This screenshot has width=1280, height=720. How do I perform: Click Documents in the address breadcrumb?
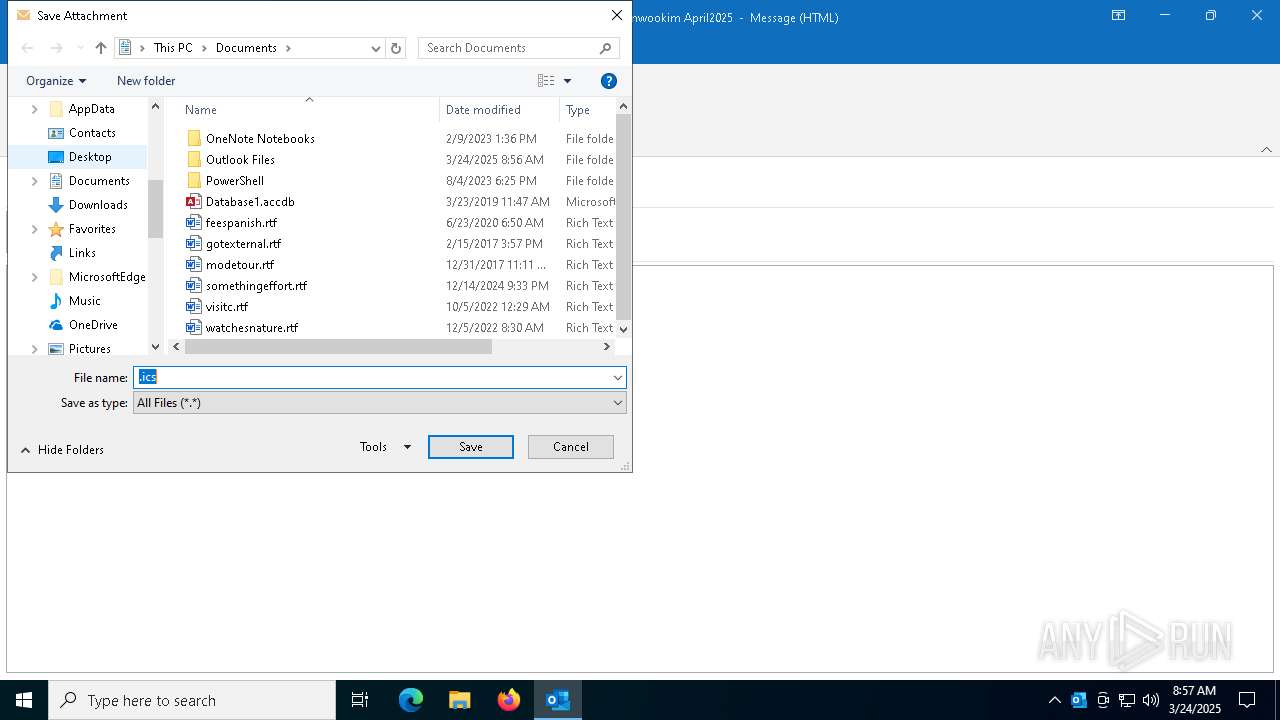[246, 48]
